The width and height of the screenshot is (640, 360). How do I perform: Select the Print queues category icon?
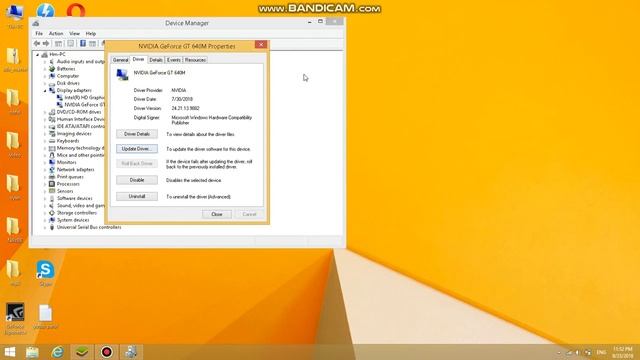[x=52, y=177]
